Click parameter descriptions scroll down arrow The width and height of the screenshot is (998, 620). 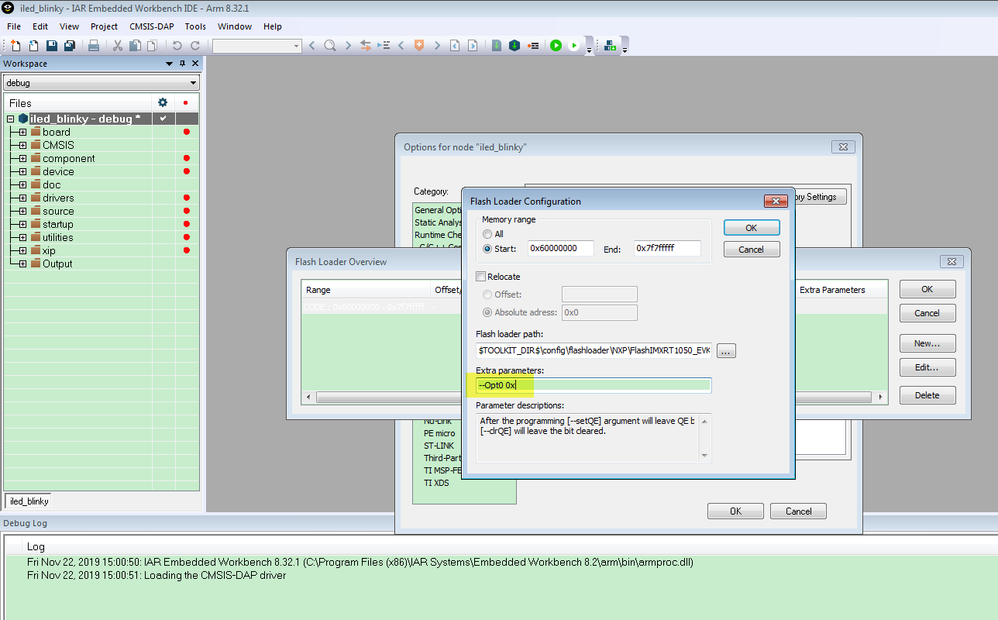pyautogui.click(x=704, y=455)
